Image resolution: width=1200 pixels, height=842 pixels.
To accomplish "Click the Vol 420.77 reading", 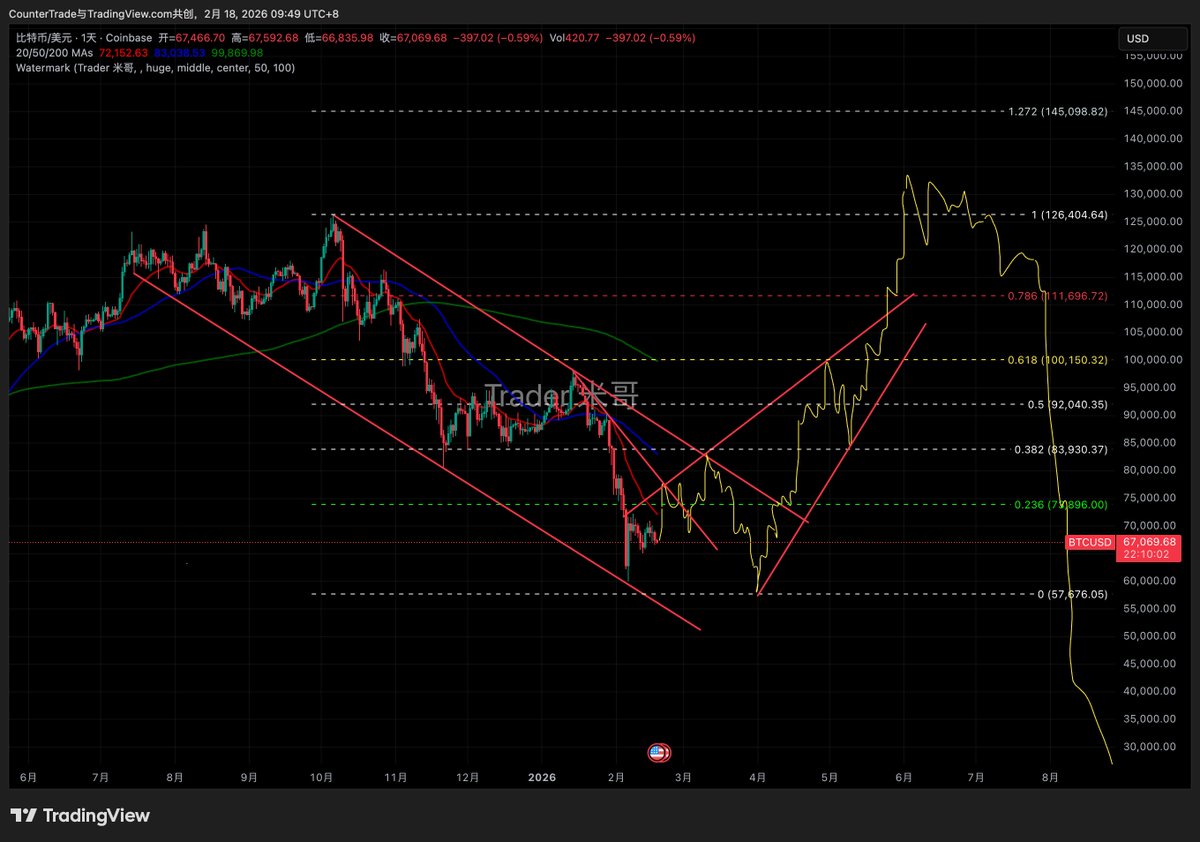I will [575, 37].
